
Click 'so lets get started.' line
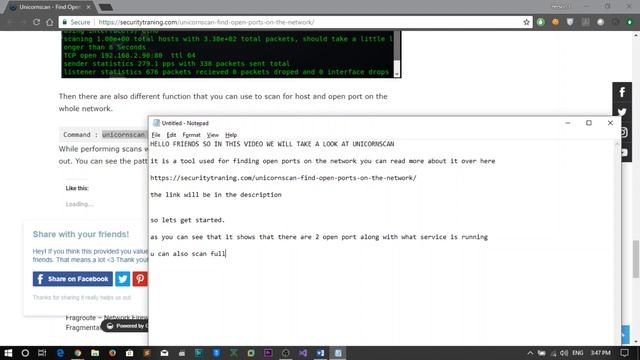click(x=187, y=220)
